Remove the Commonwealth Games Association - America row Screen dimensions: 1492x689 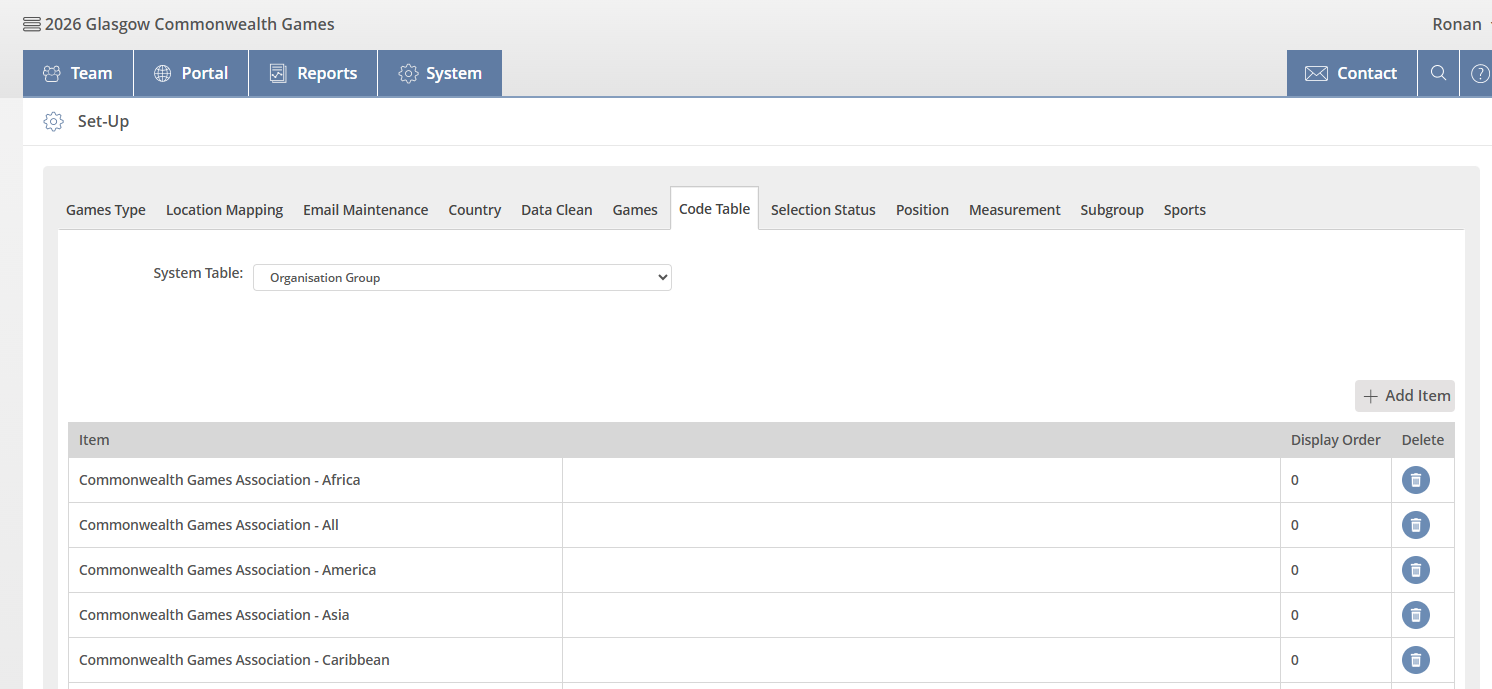click(1415, 570)
